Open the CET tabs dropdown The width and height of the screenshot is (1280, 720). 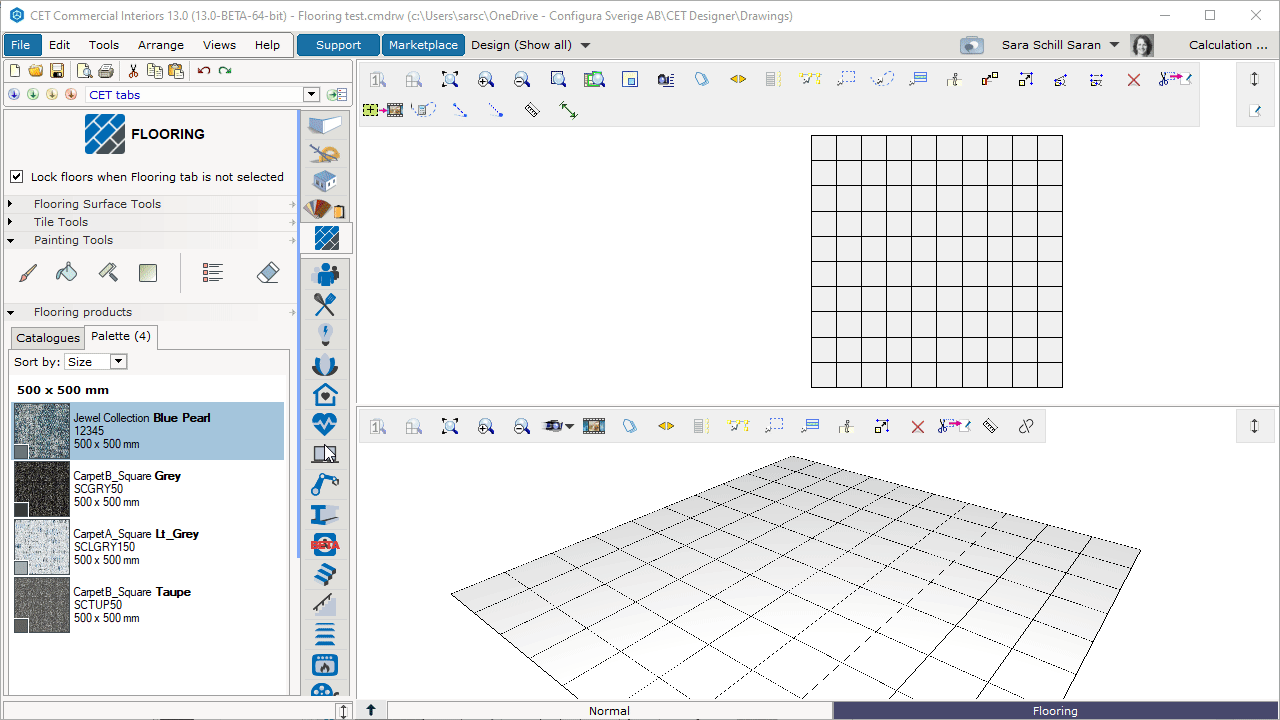point(311,95)
